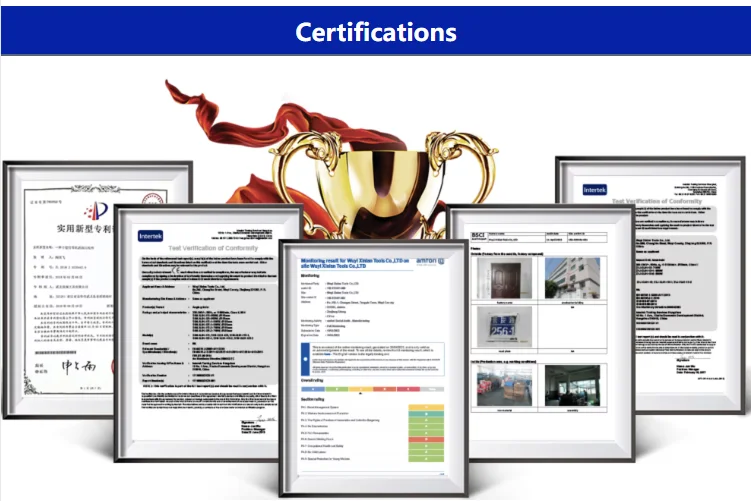Viewport: 751px width, 501px height.
Task: Open the center amfori monitoring result document
Action: tap(373, 367)
